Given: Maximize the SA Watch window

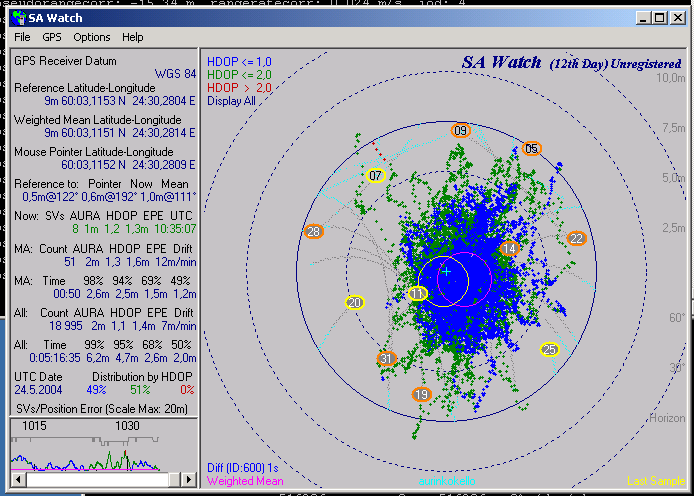Looking at the screenshot, I should [659, 18].
